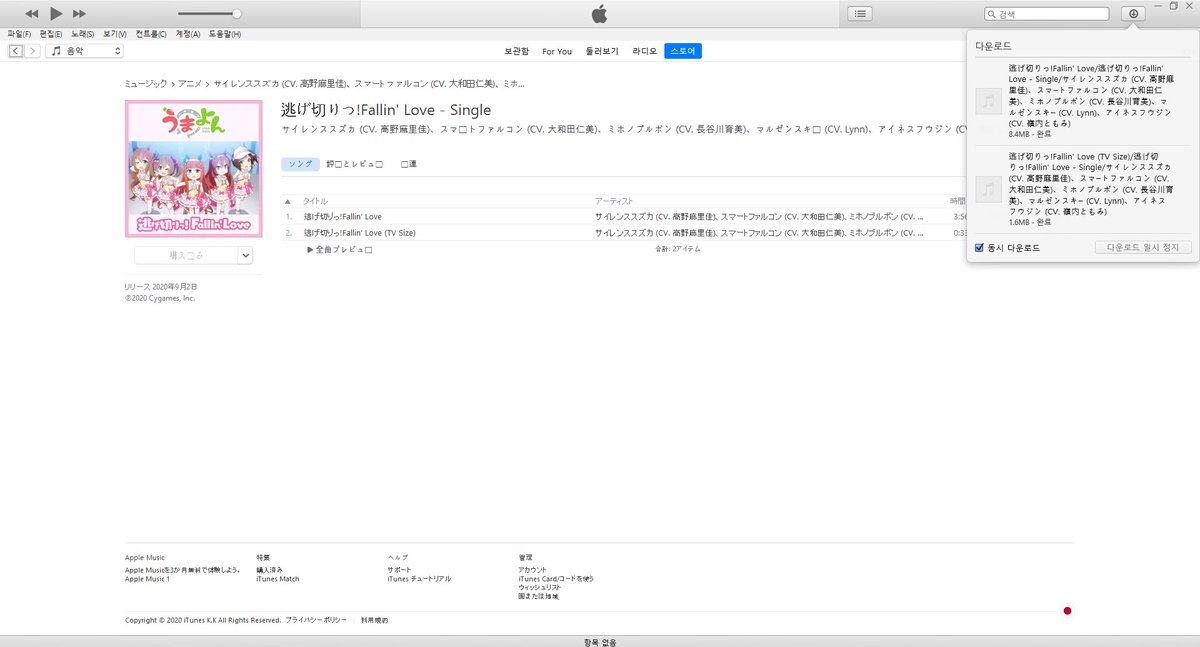Image resolution: width=1200 pixels, height=647 pixels.
Task: Click the artist name in track 1 row
Action: click(x=759, y=217)
